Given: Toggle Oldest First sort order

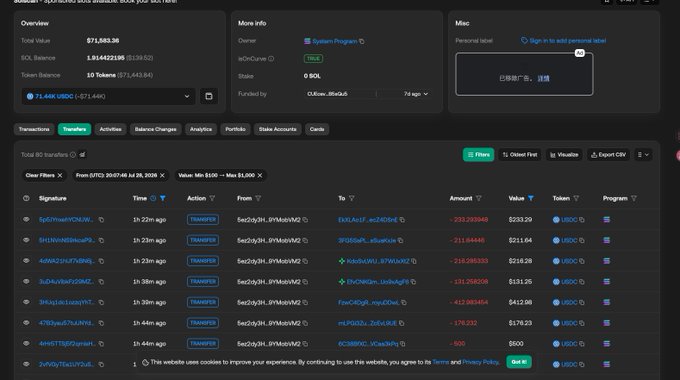Looking at the screenshot, I should (520, 155).
